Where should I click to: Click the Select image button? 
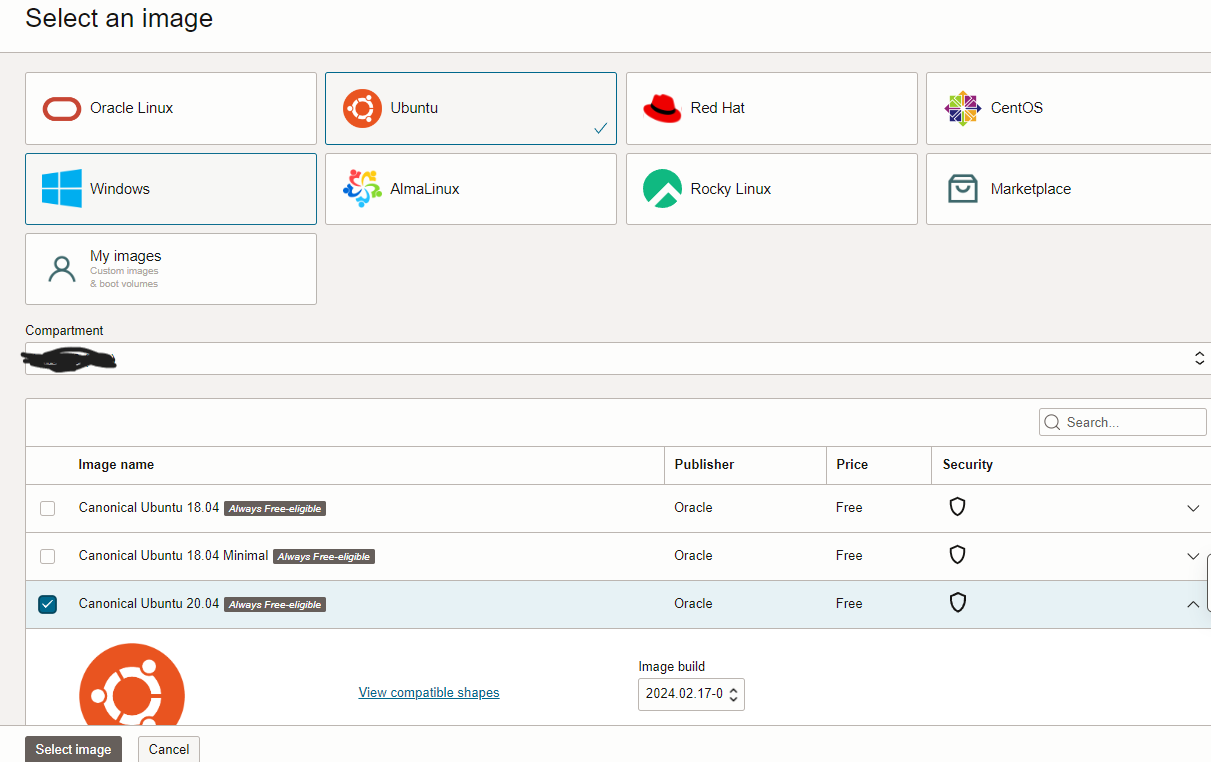point(73,749)
